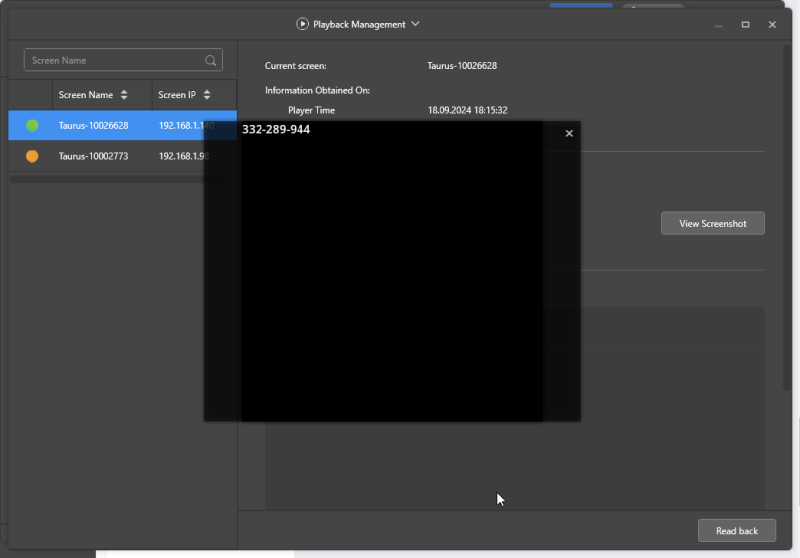Image resolution: width=800 pixels, height=558 pixels.
Task: Sort the list by Screen Name arrows
Action: click(x=124, y=95)
